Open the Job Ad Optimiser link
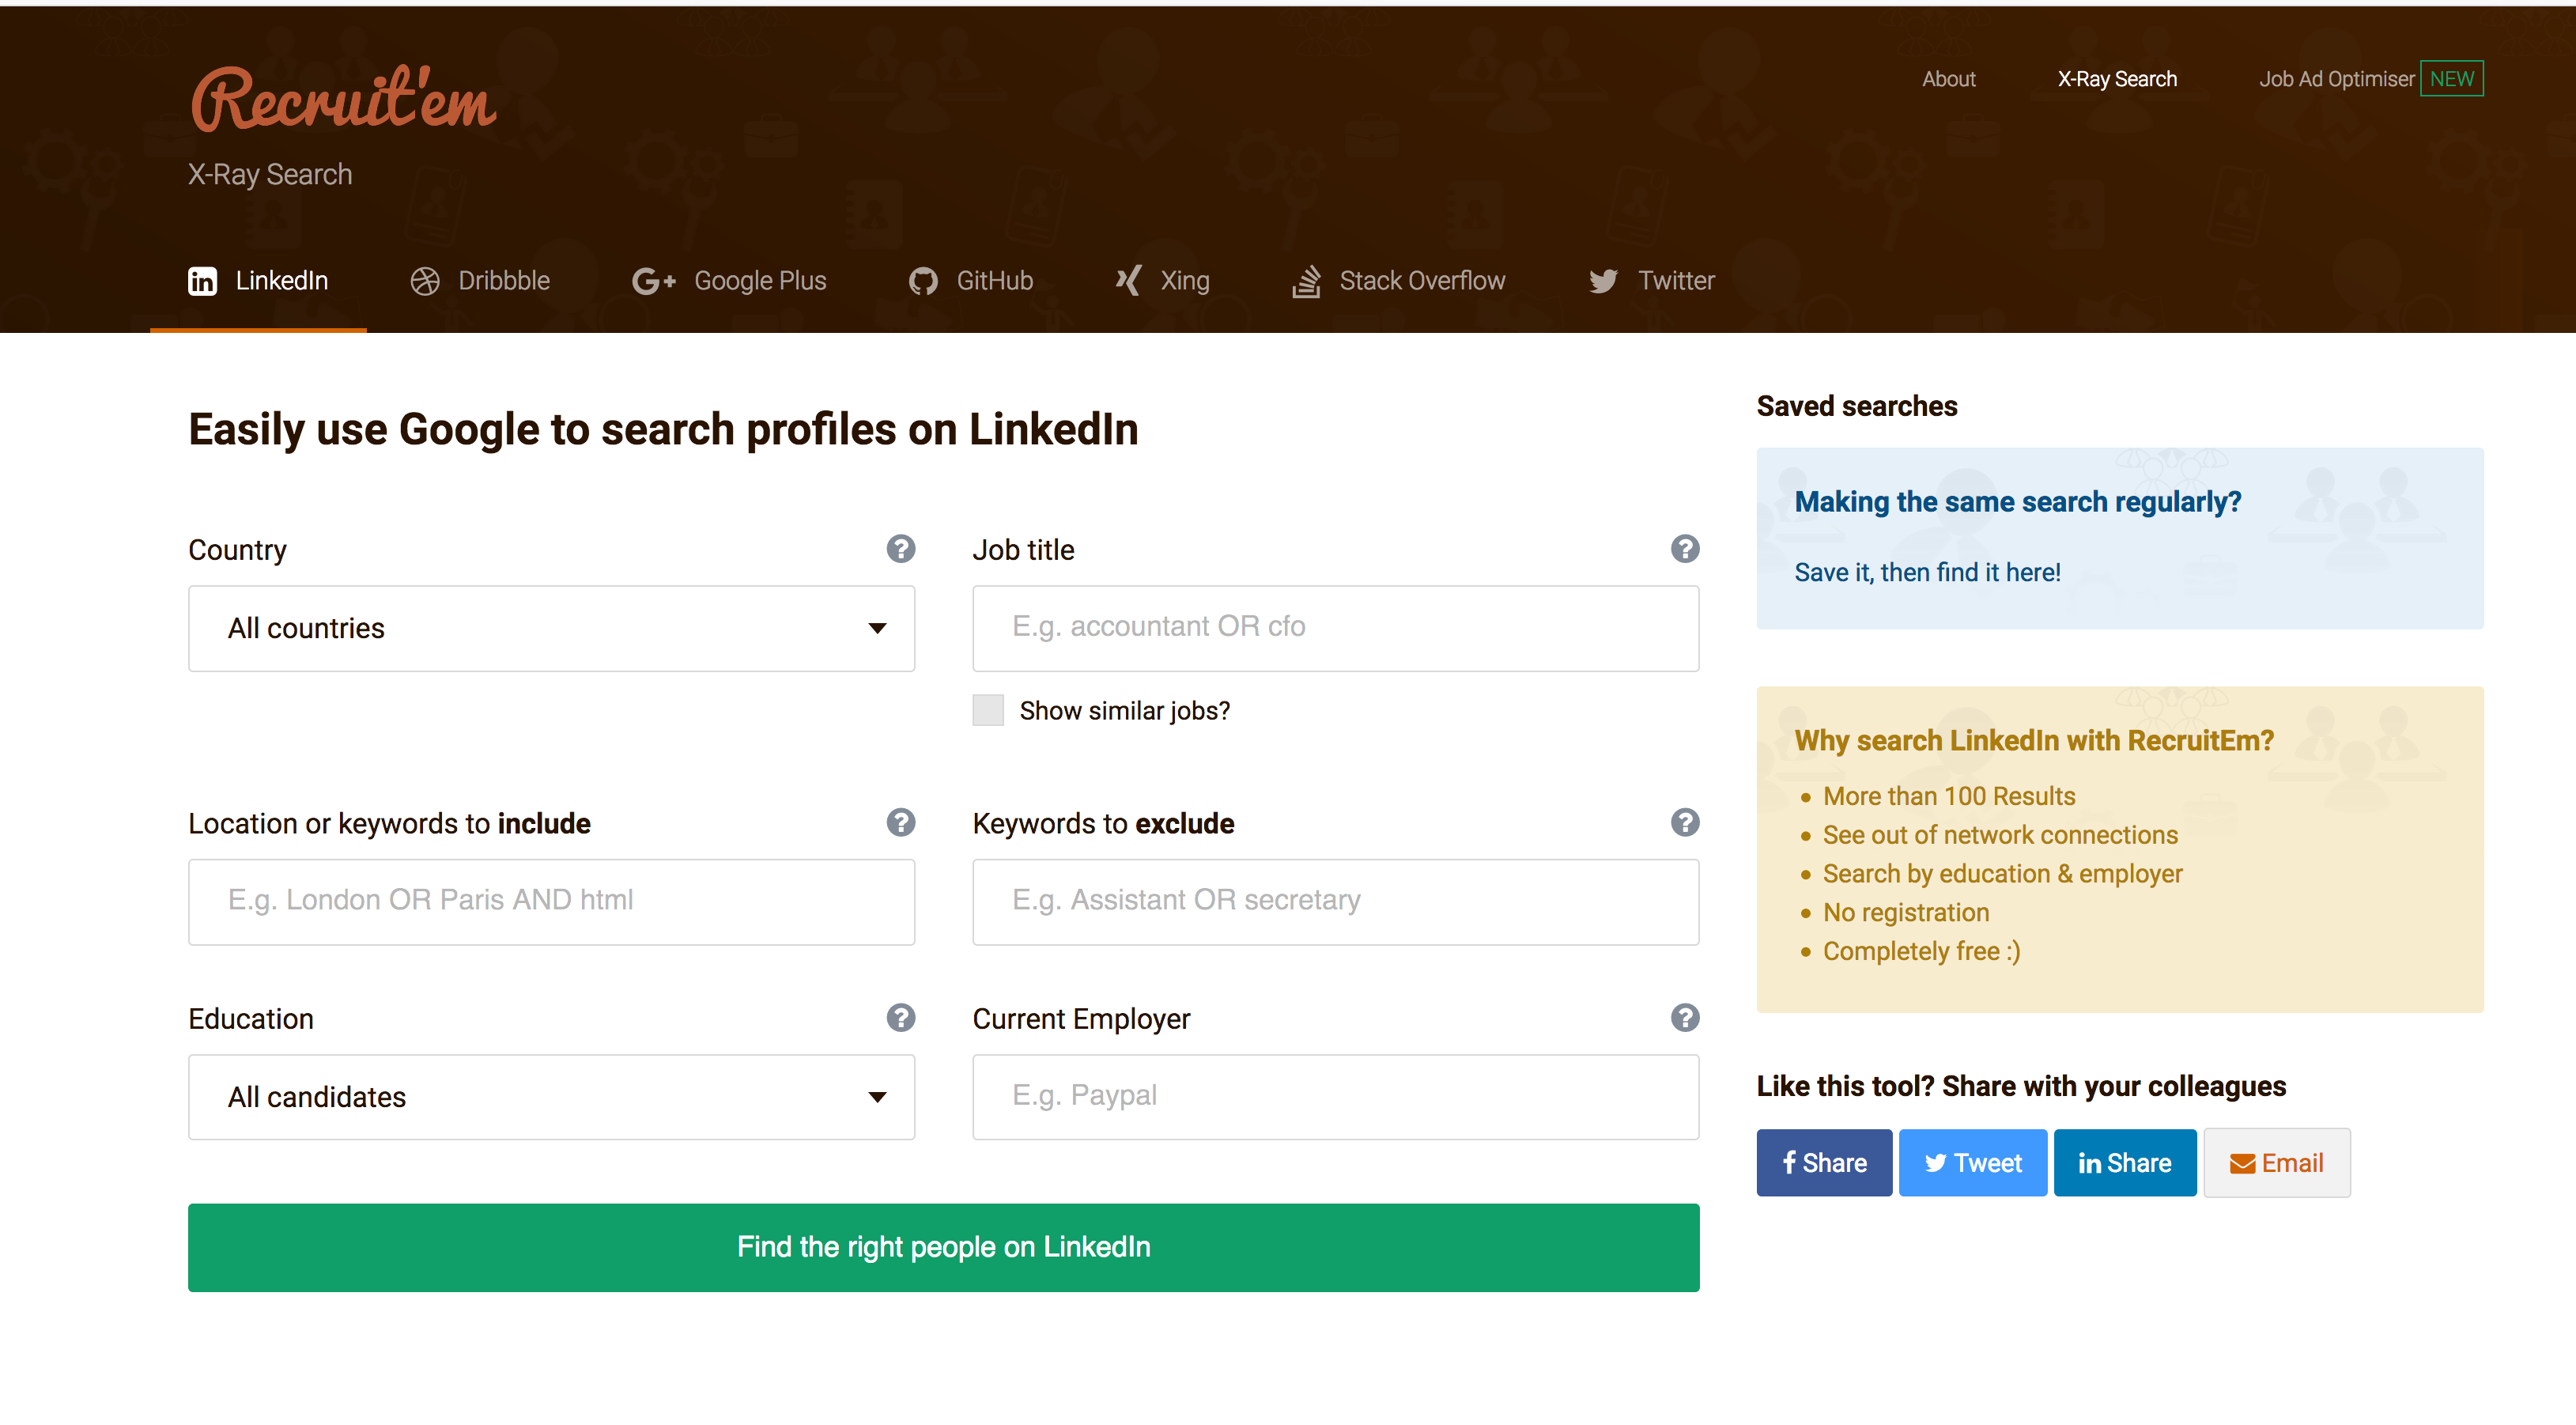This screenshot has height=1425, width=2576. 2336,79
